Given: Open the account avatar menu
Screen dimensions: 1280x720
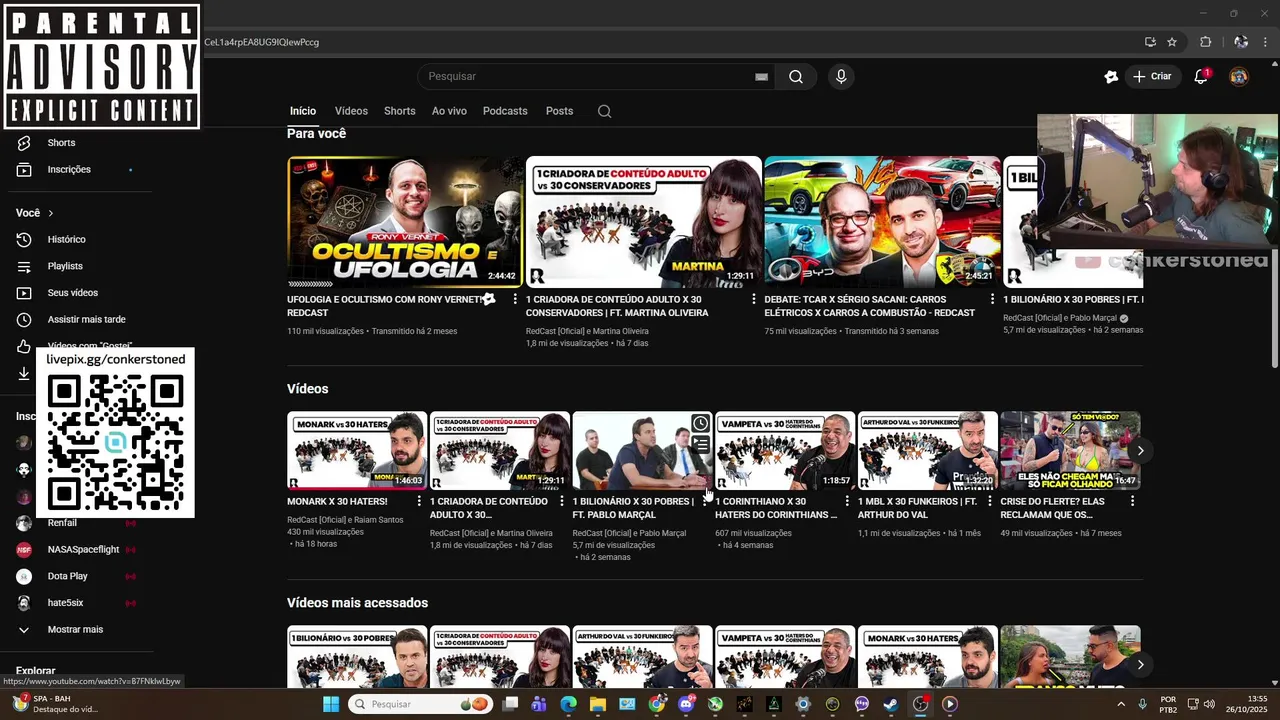Looking at the screenshot, I should click(1239, 77).
